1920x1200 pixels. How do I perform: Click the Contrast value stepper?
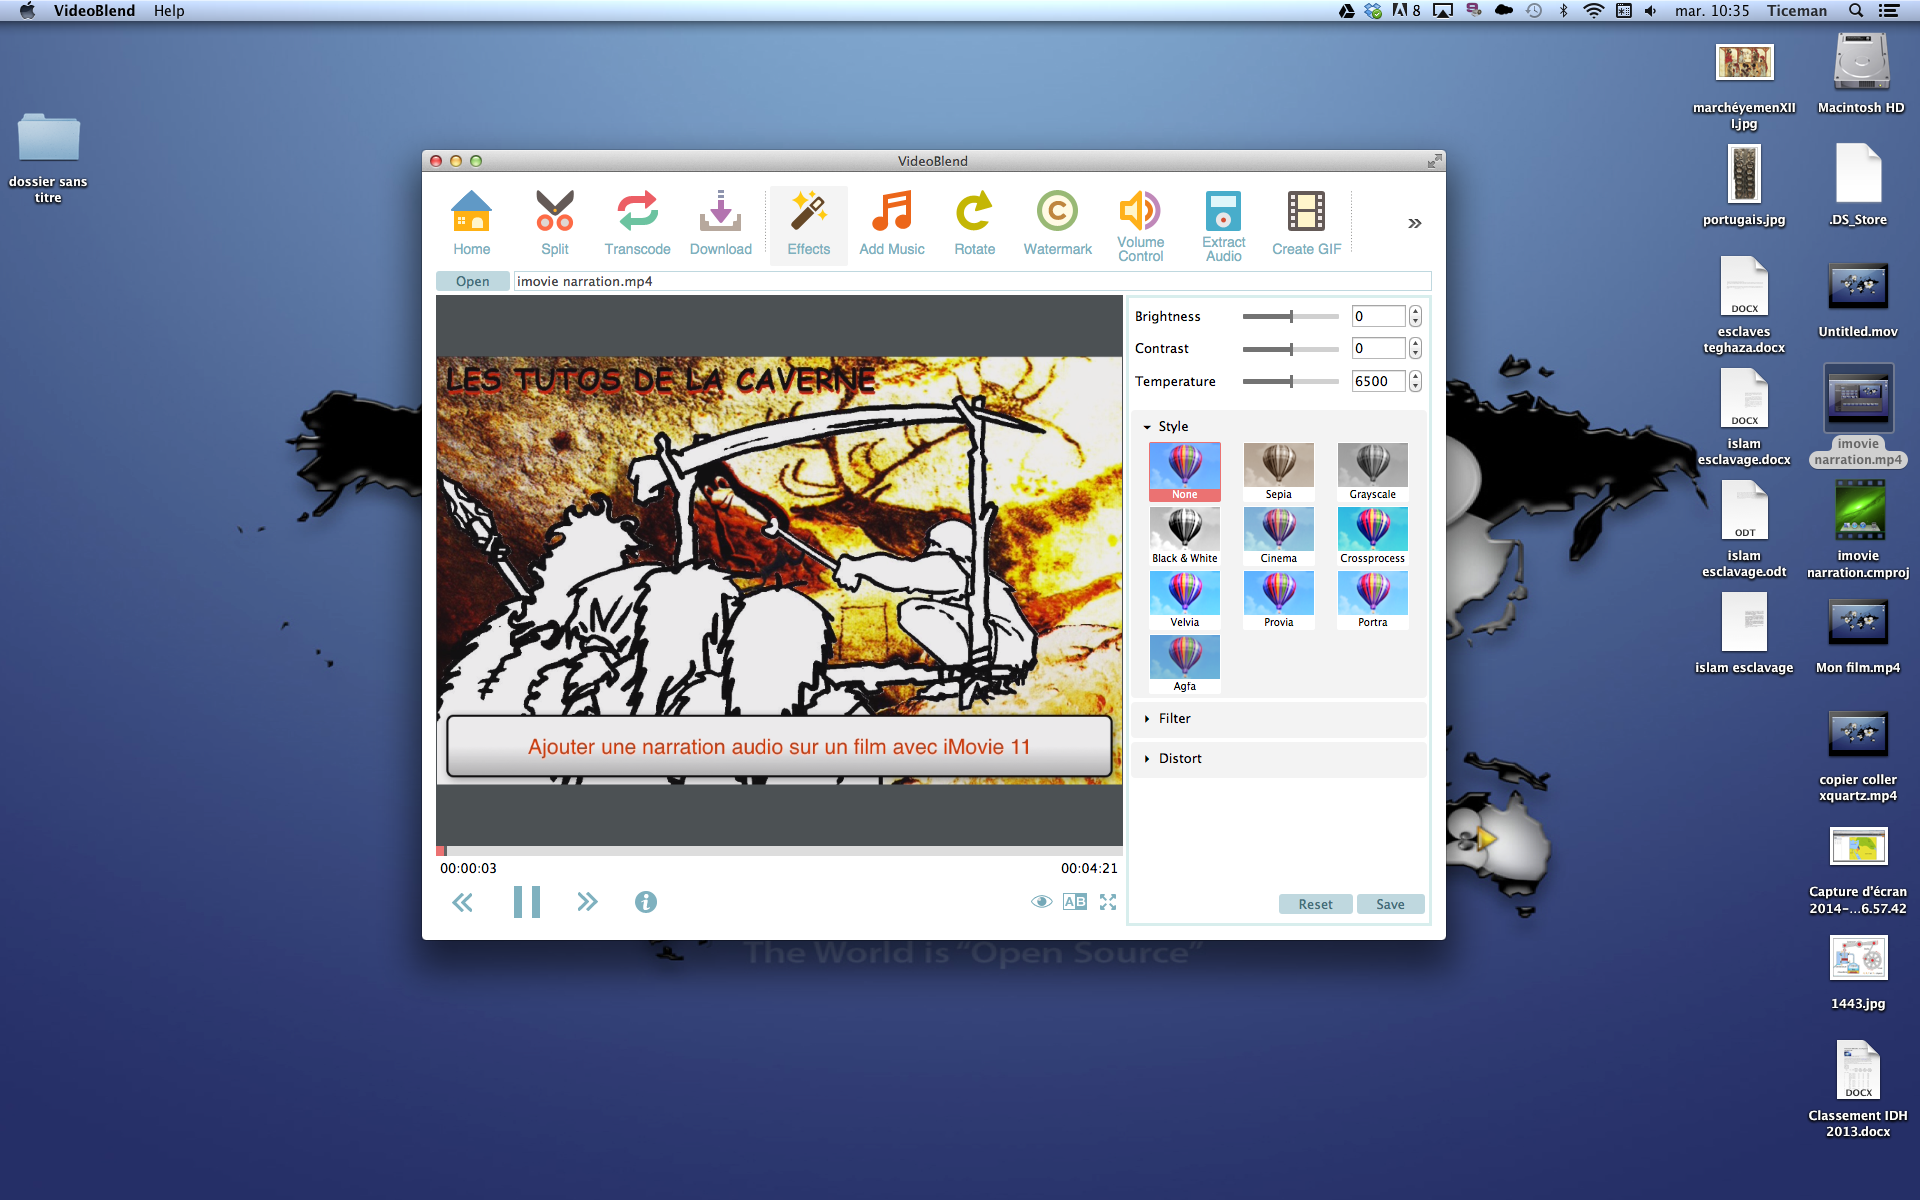1415,348
